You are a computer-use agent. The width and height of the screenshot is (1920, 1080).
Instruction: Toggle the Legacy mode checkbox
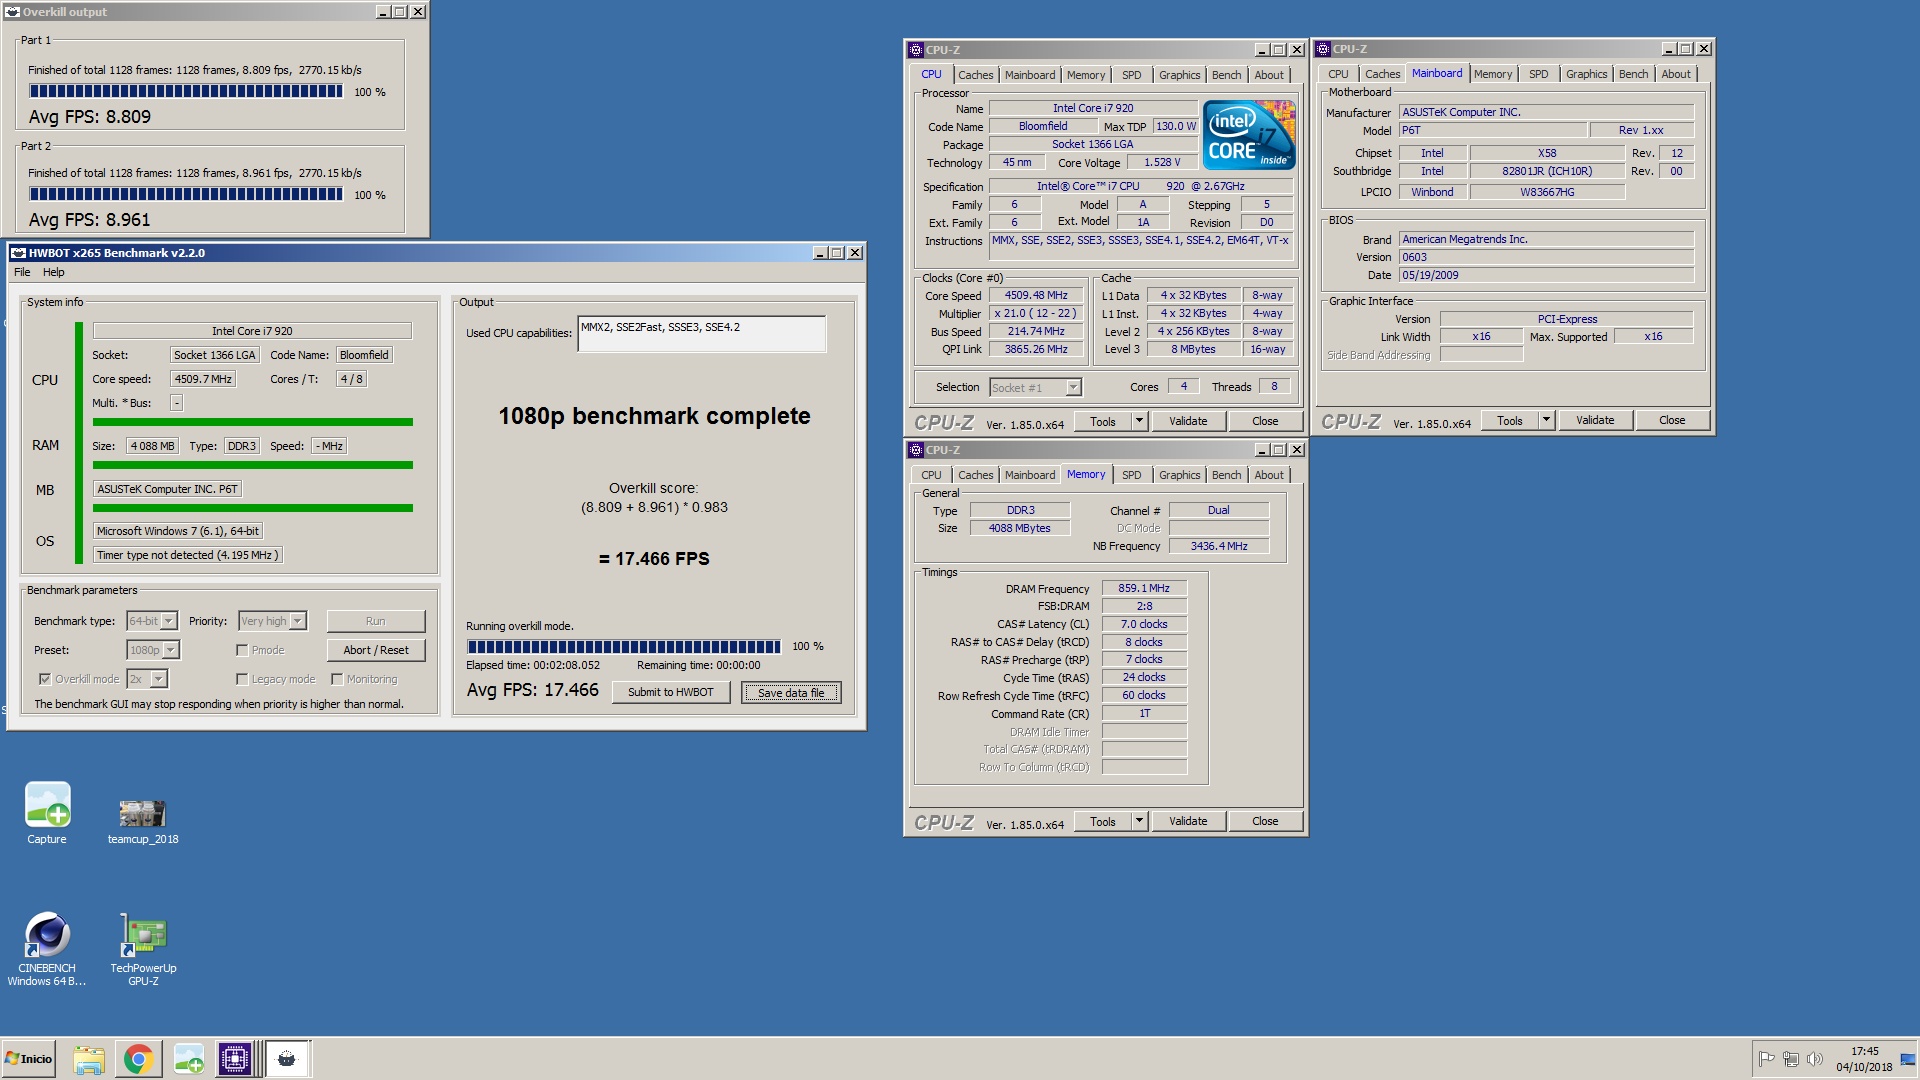coord(242,679)
